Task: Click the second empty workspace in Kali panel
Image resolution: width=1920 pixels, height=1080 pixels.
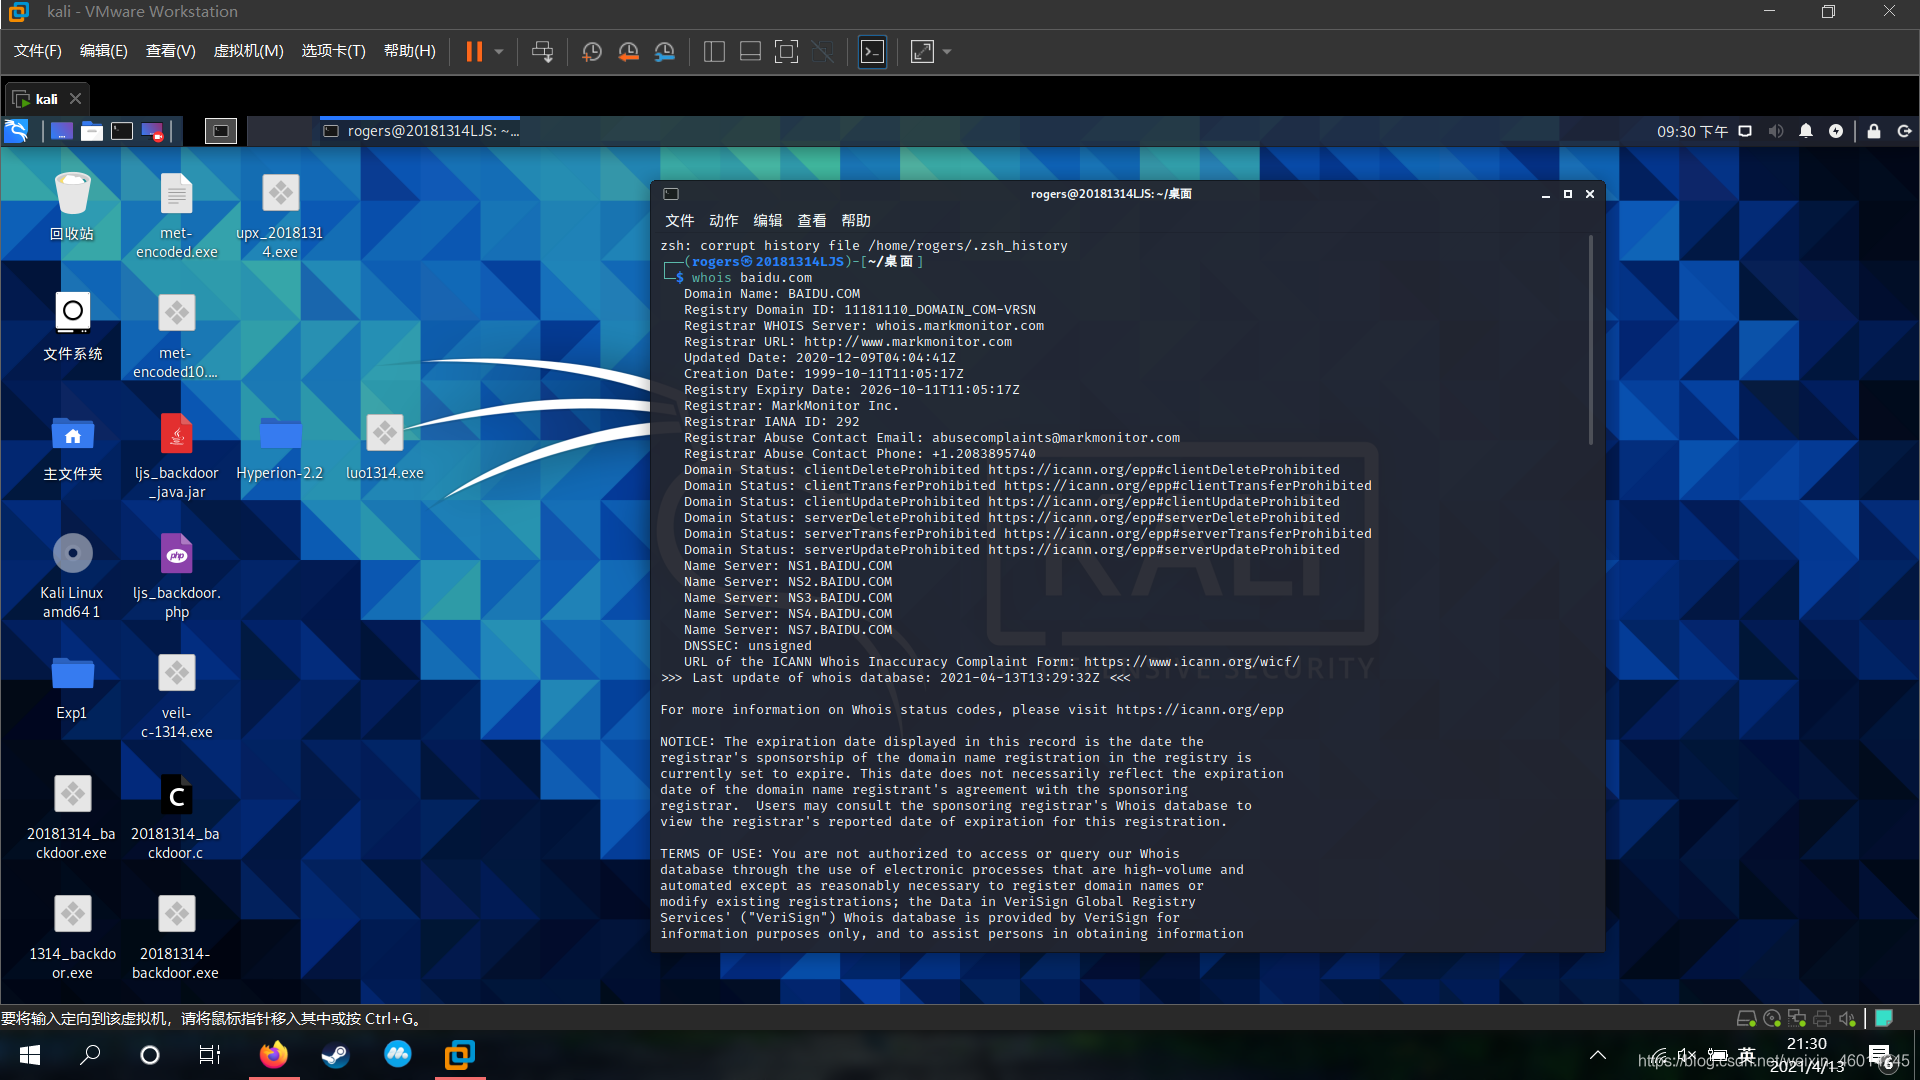Action: click(280, 131)
